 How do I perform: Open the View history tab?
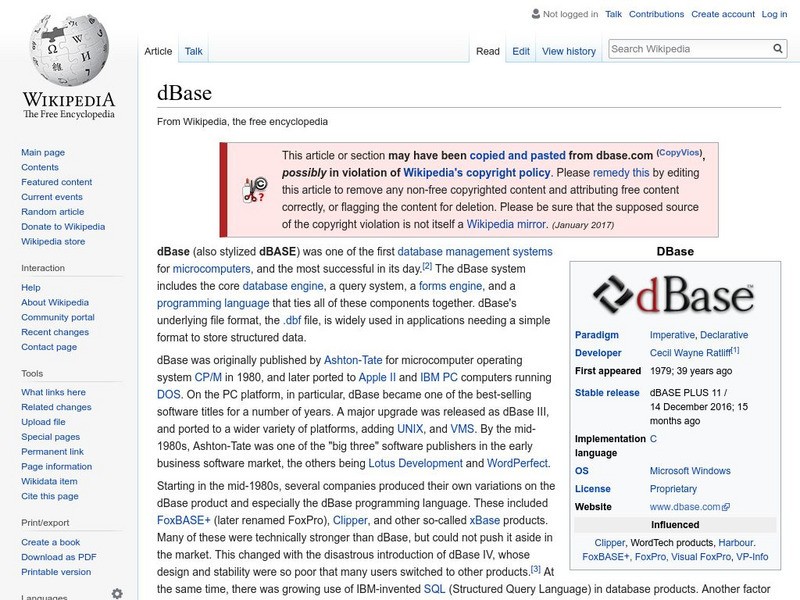click(x=568, y=50)
